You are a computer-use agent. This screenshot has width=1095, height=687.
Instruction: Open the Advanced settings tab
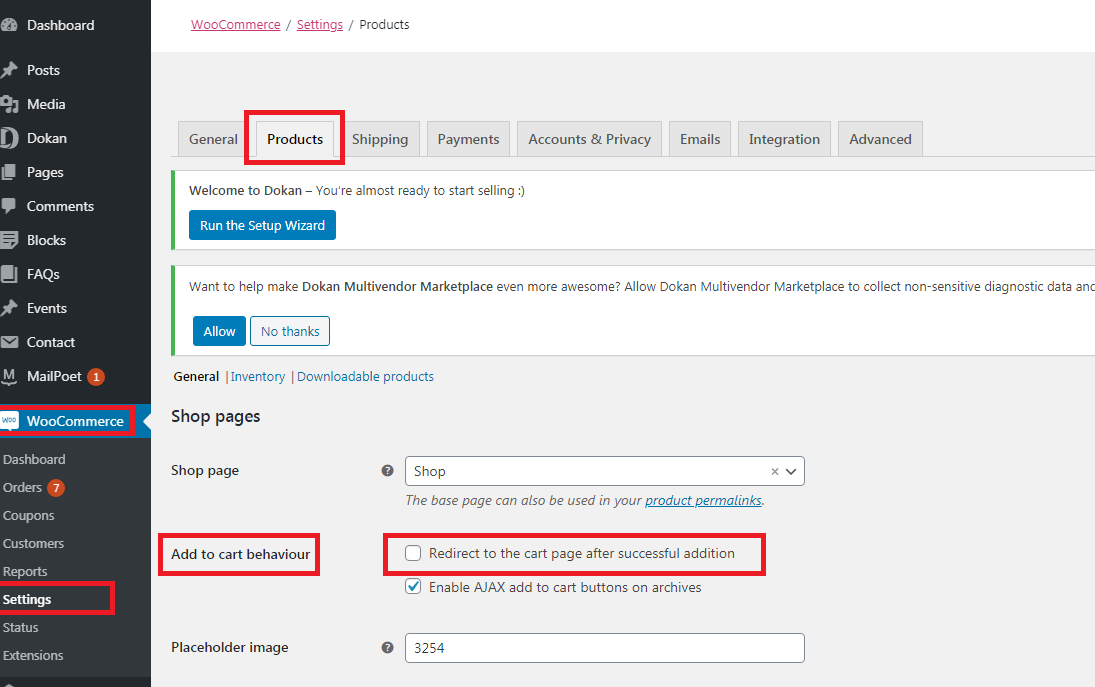tap(880, 139)
